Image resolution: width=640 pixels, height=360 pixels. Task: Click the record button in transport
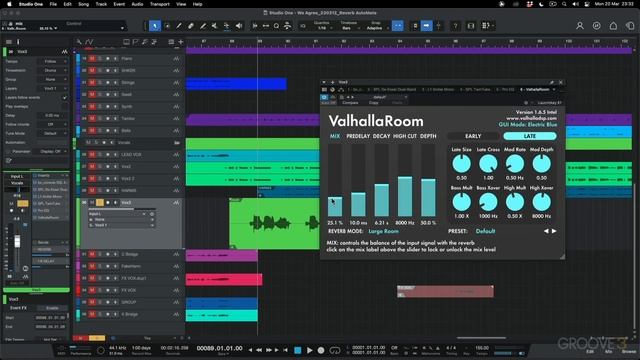point(321,350)
